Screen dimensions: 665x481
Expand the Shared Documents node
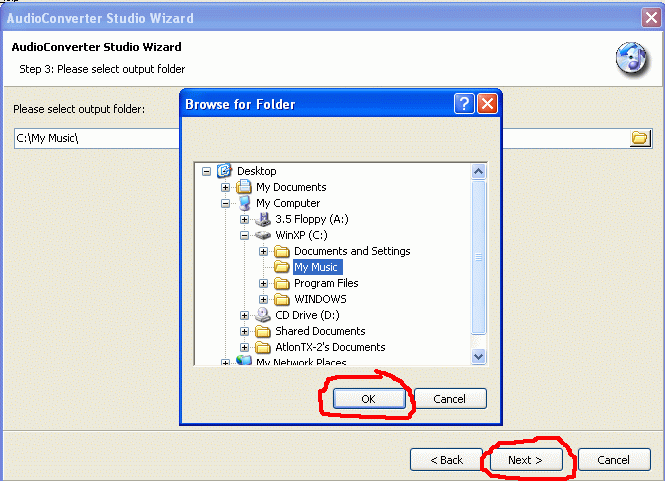(x=244, y=331)
